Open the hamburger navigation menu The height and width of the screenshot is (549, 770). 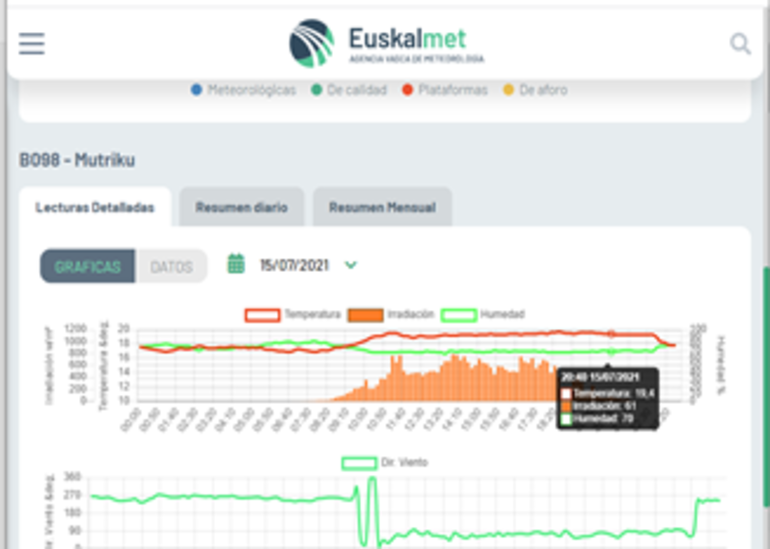coord(32,44)
